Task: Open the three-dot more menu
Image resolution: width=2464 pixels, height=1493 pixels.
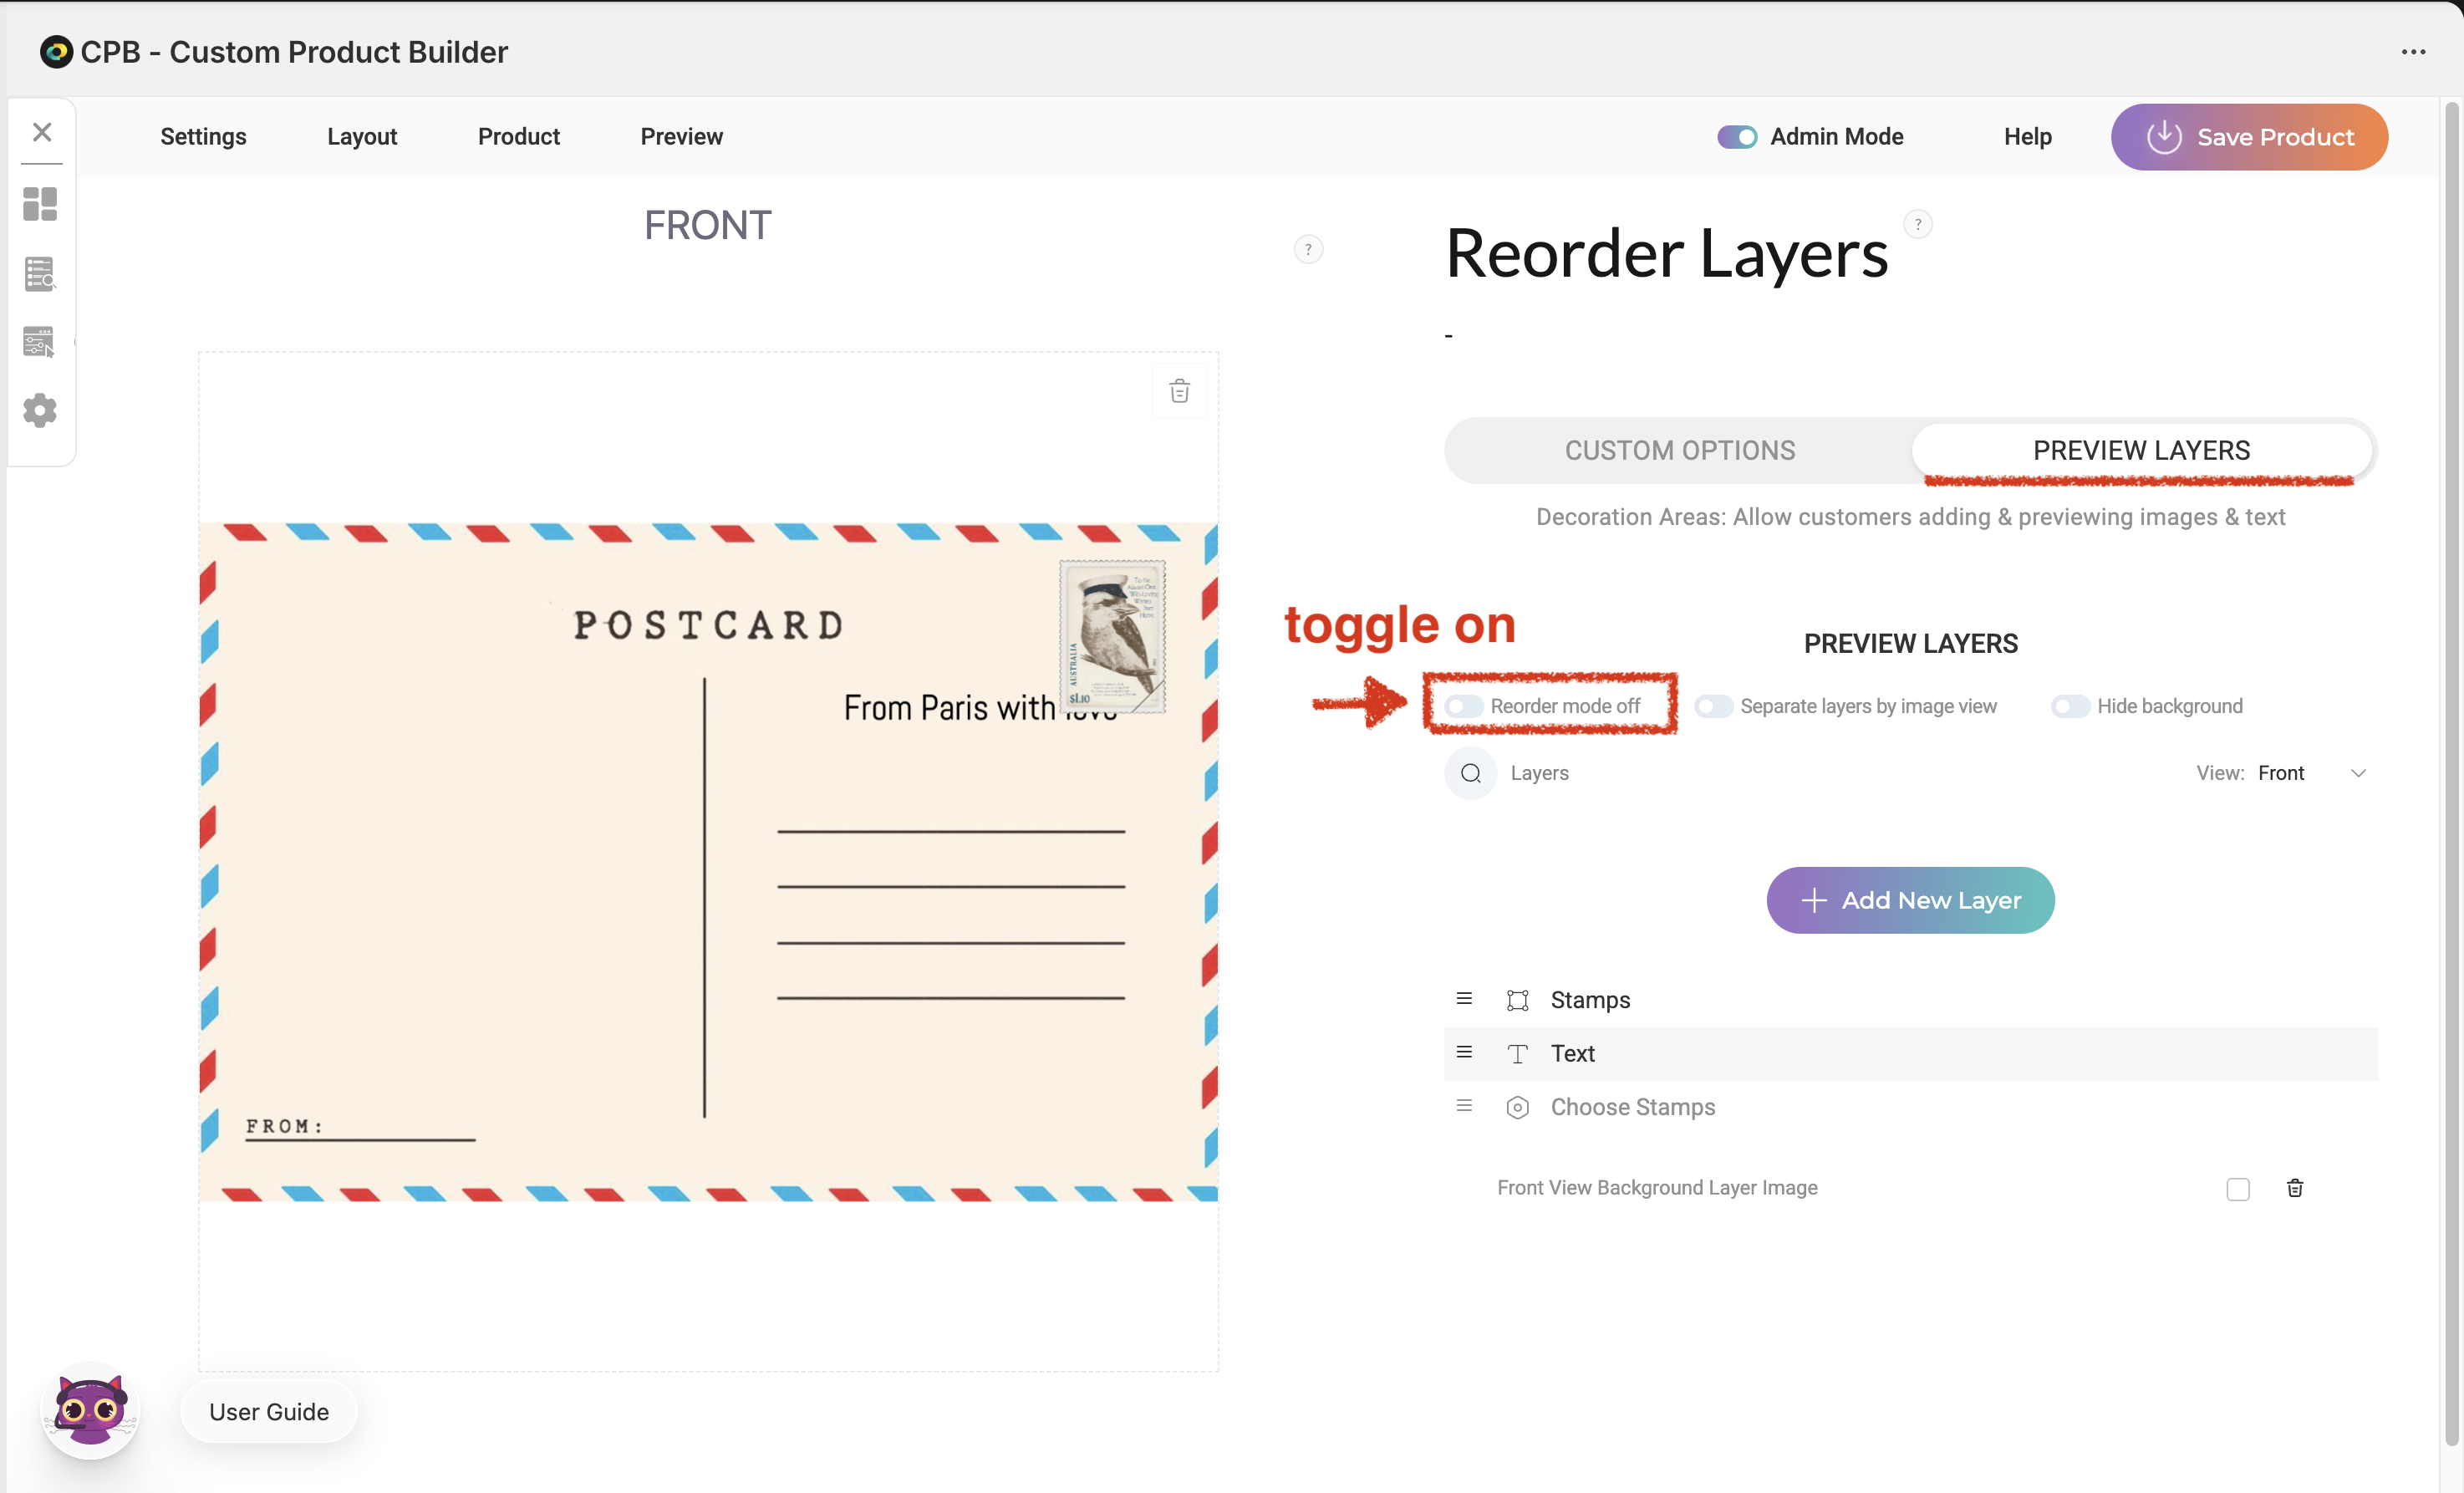Action: (2413, 52)
